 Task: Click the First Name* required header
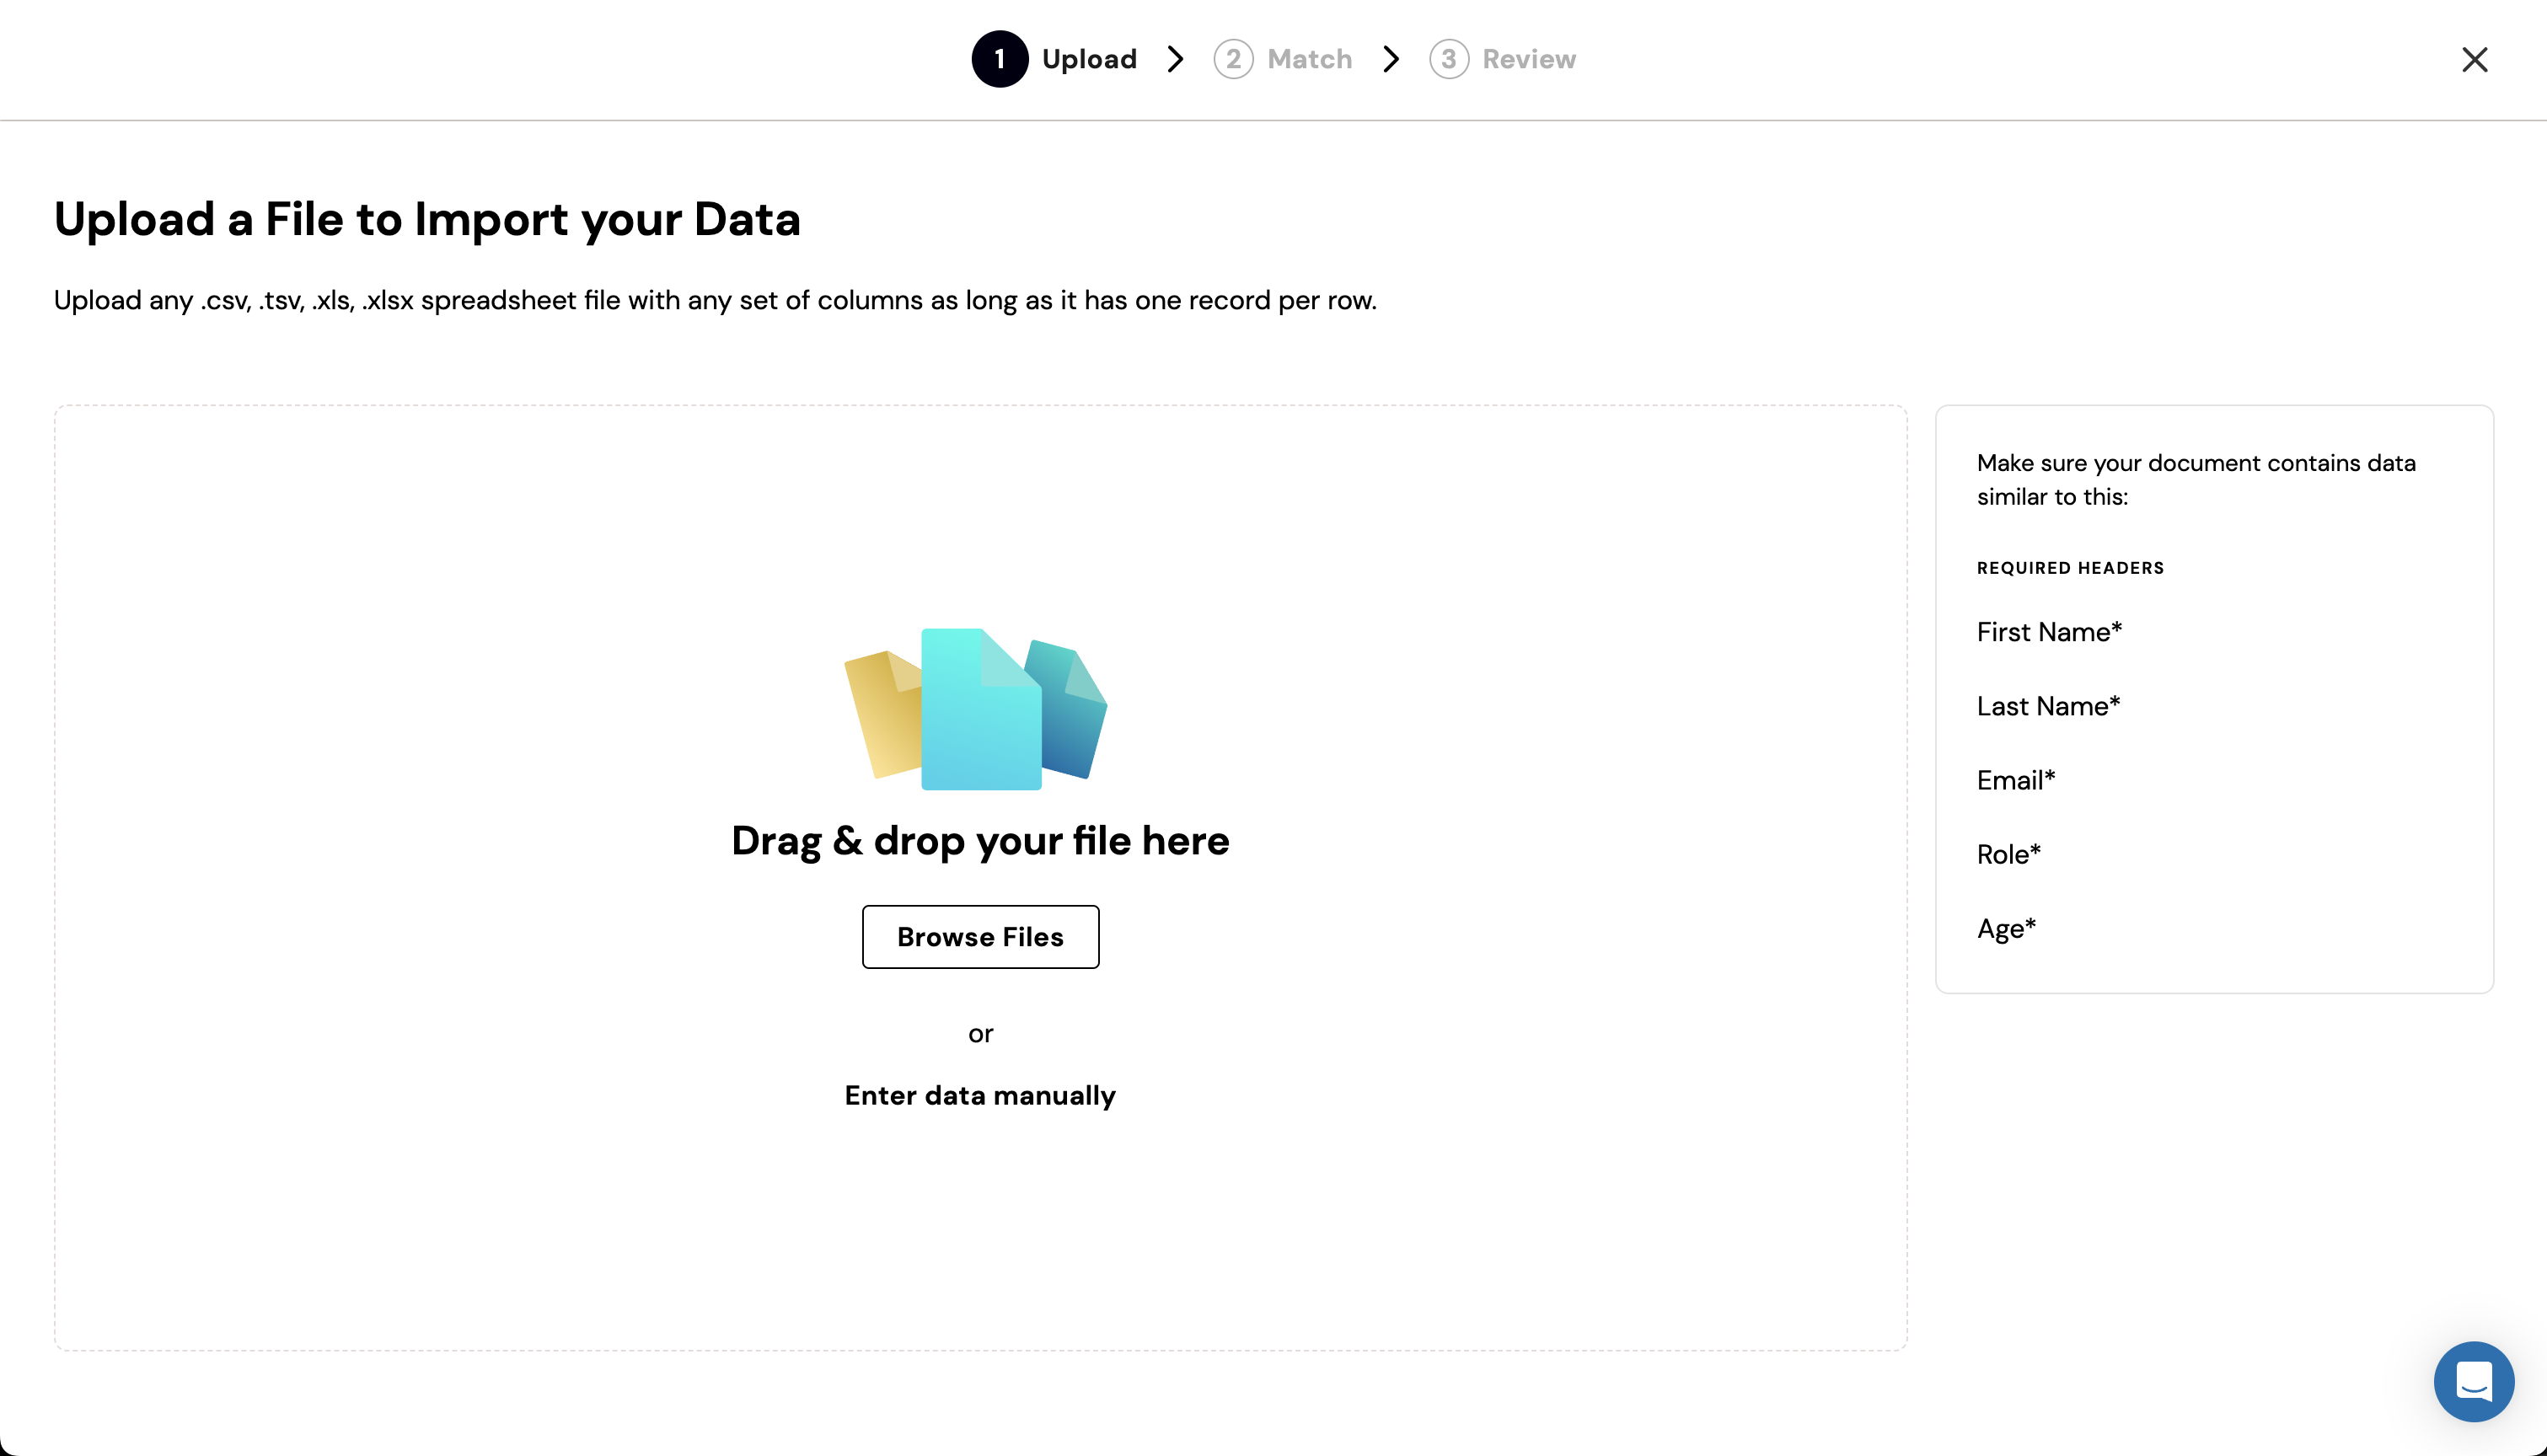coord(2048,632)
